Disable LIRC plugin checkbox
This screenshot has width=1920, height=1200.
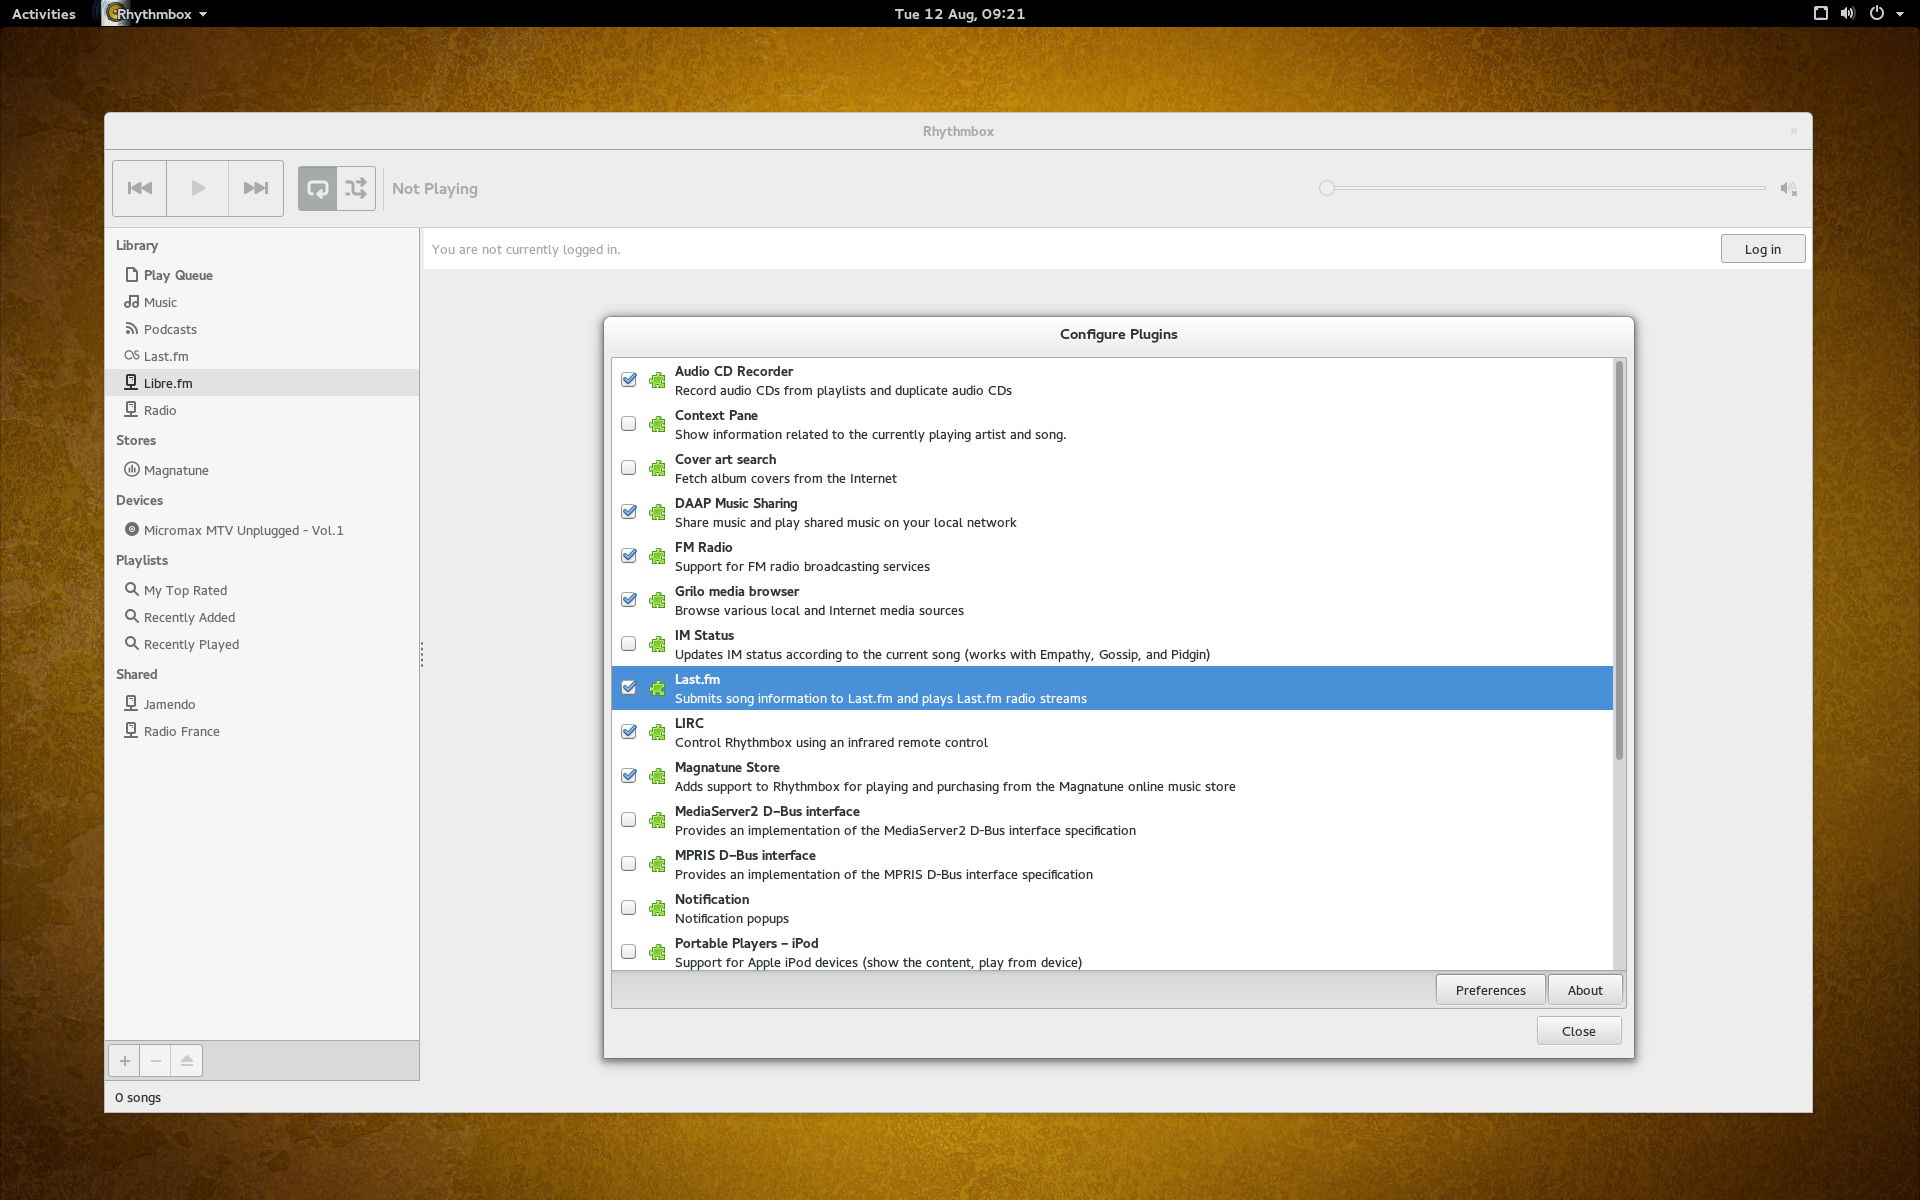tap(629, 732)
